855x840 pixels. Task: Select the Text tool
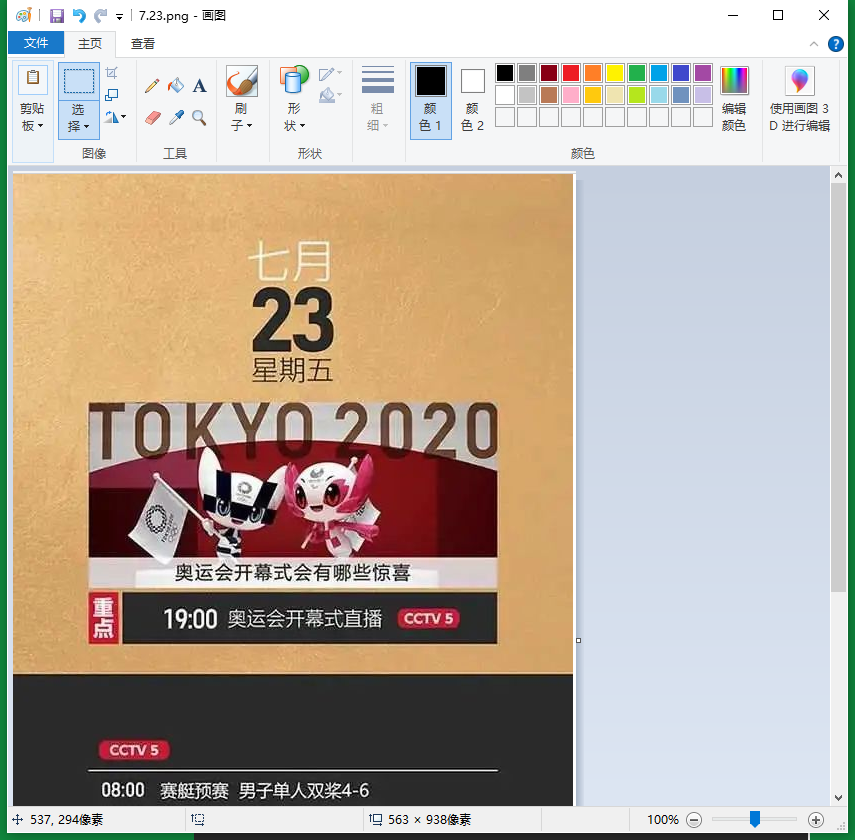point(200,86)
